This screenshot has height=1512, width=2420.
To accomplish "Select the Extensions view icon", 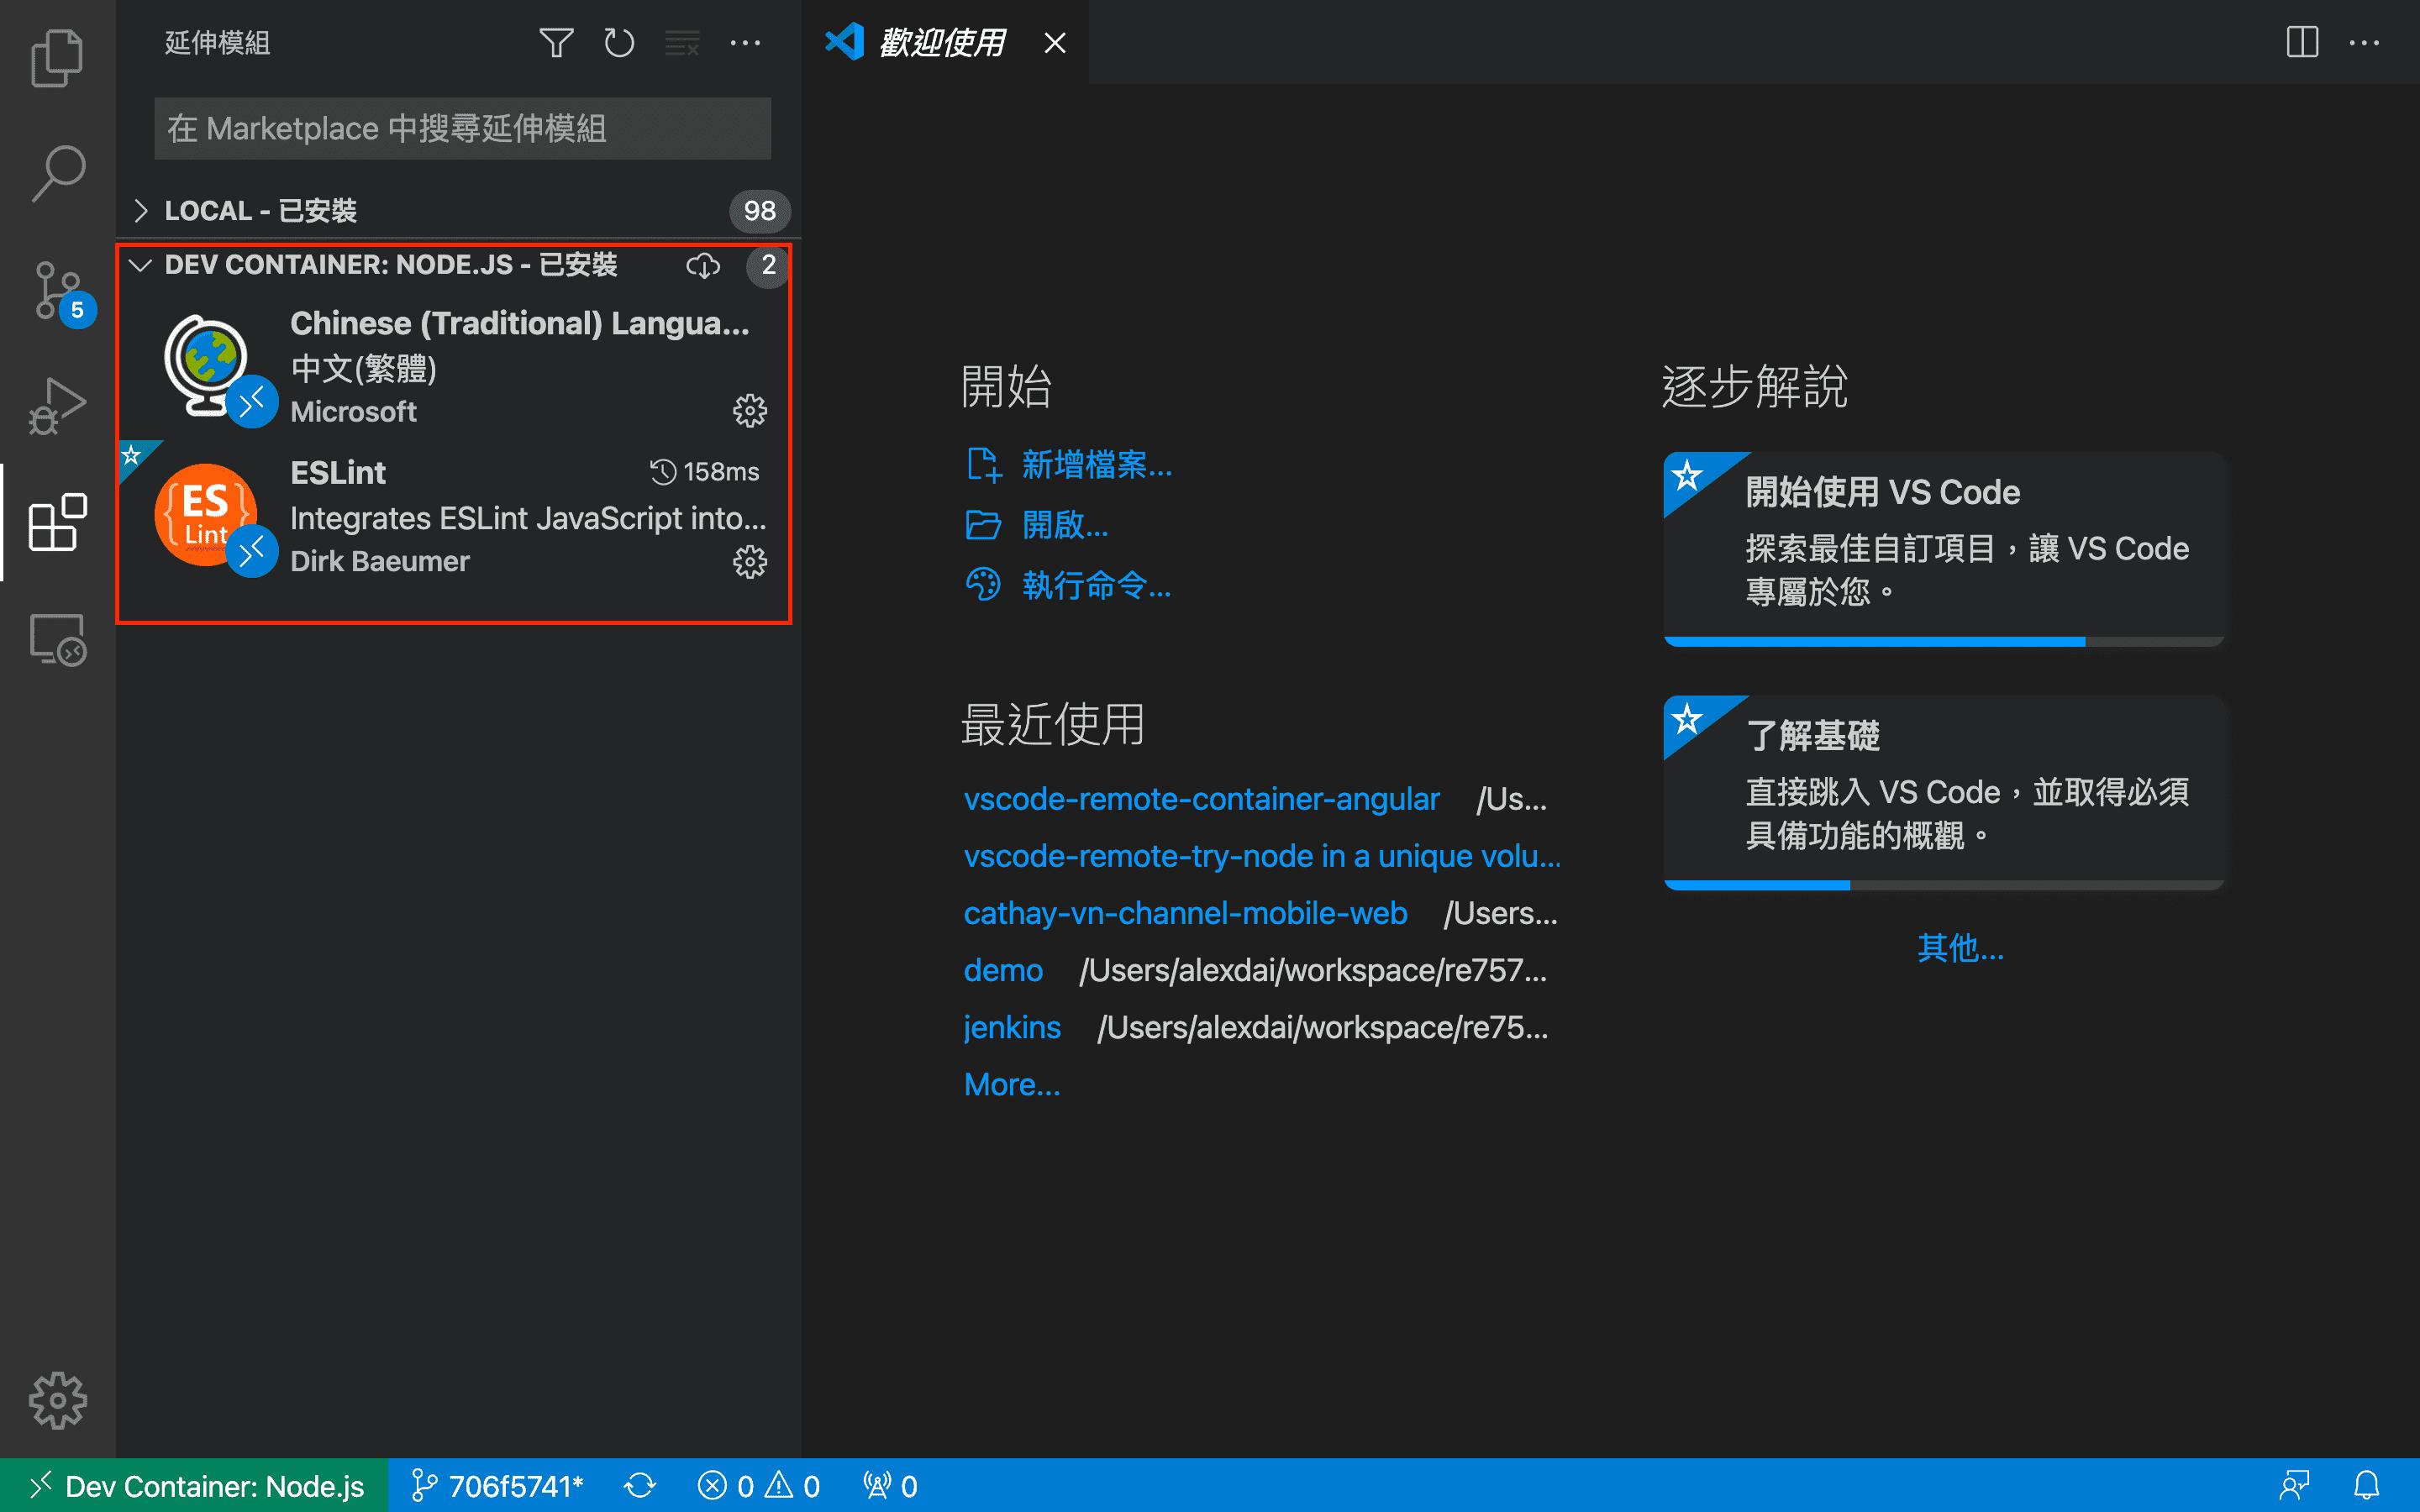I will (57, 522).
